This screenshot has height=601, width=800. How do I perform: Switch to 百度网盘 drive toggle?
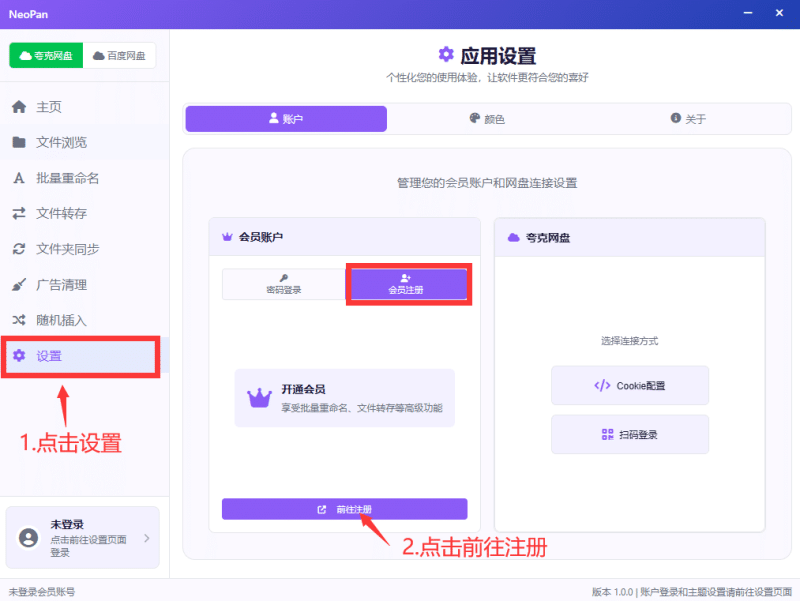point(119,56)
